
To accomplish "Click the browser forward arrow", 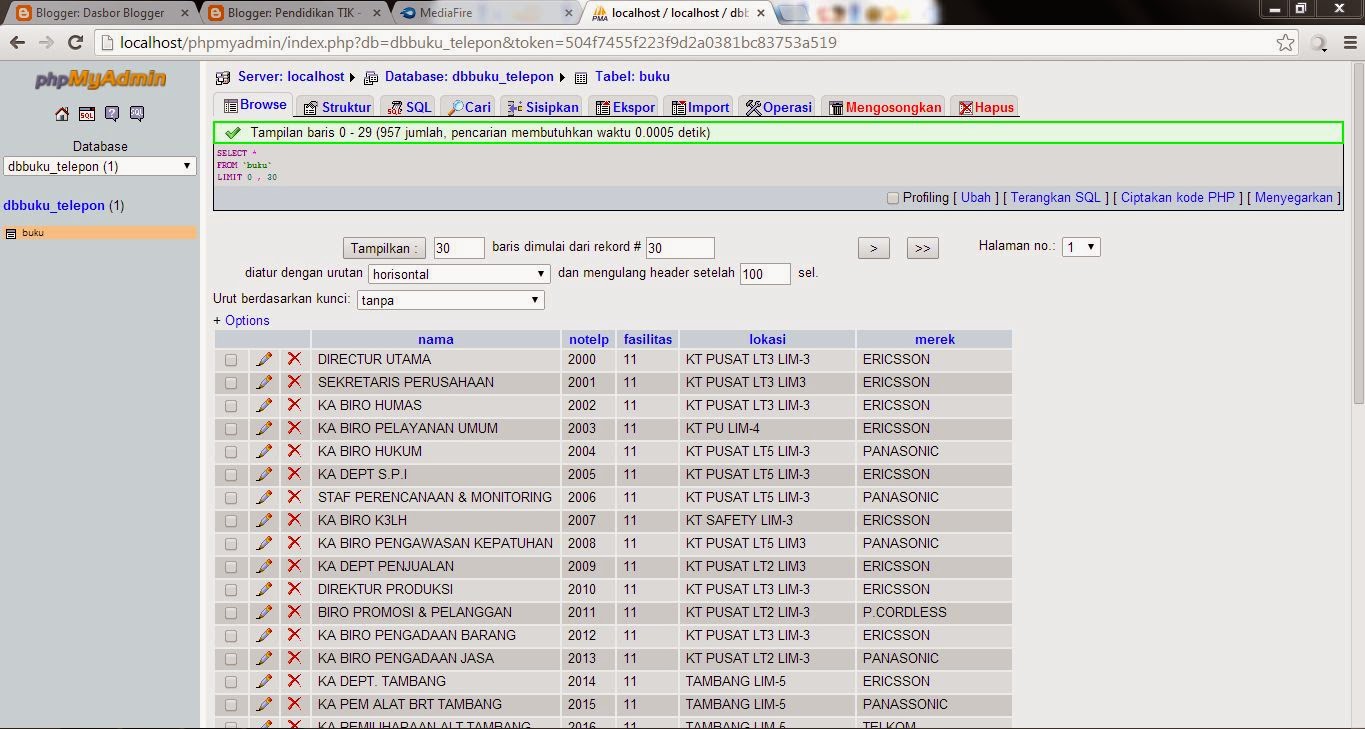I will point(46,43).
